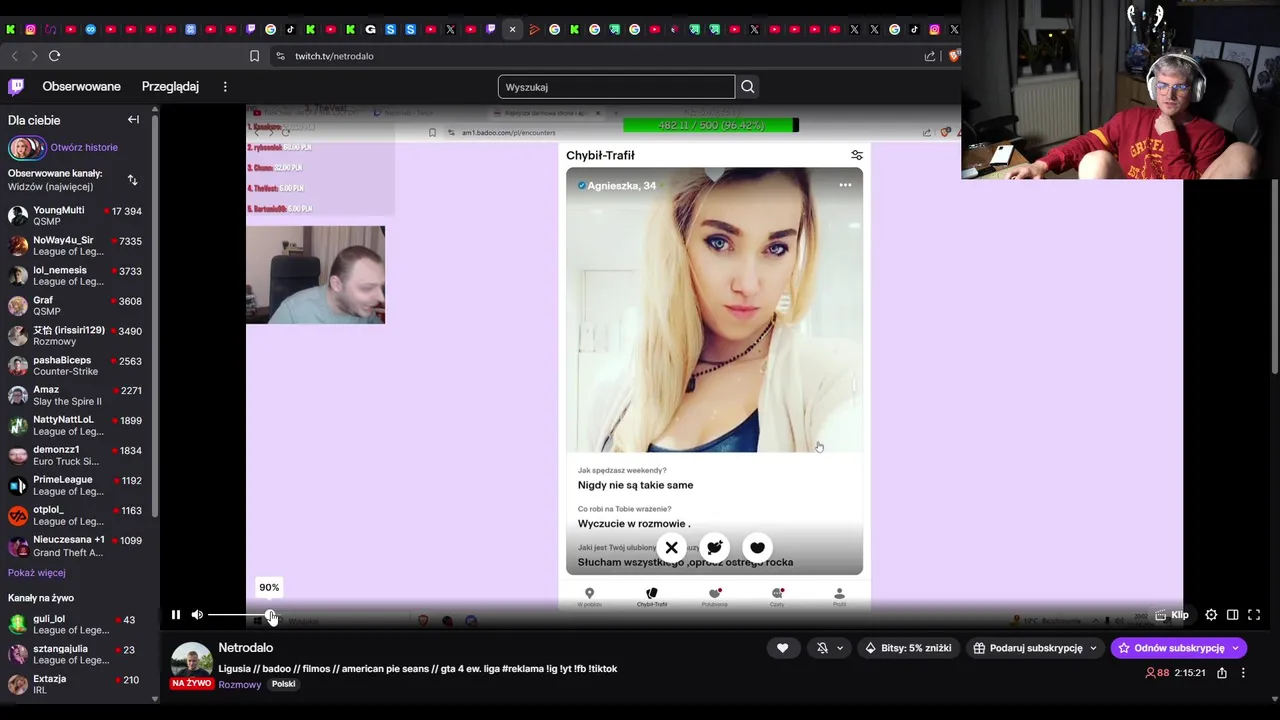1280x720 pixels.
Task: Bookmark this page in browser
Action: click(x=254, y=56)
